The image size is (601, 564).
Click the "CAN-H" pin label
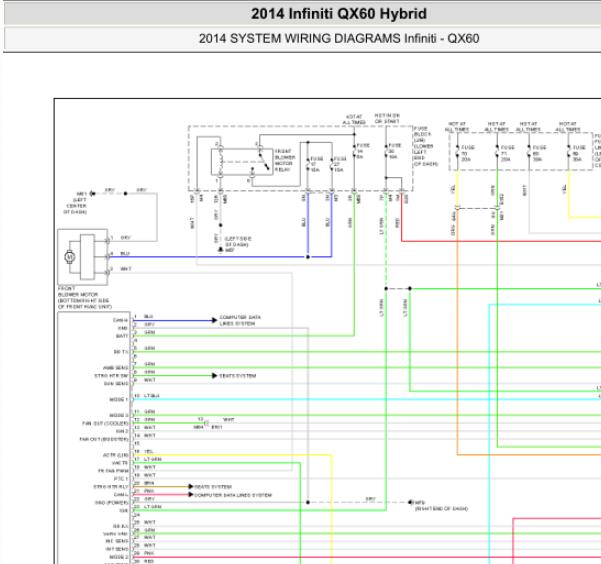[x=120, y=320]
